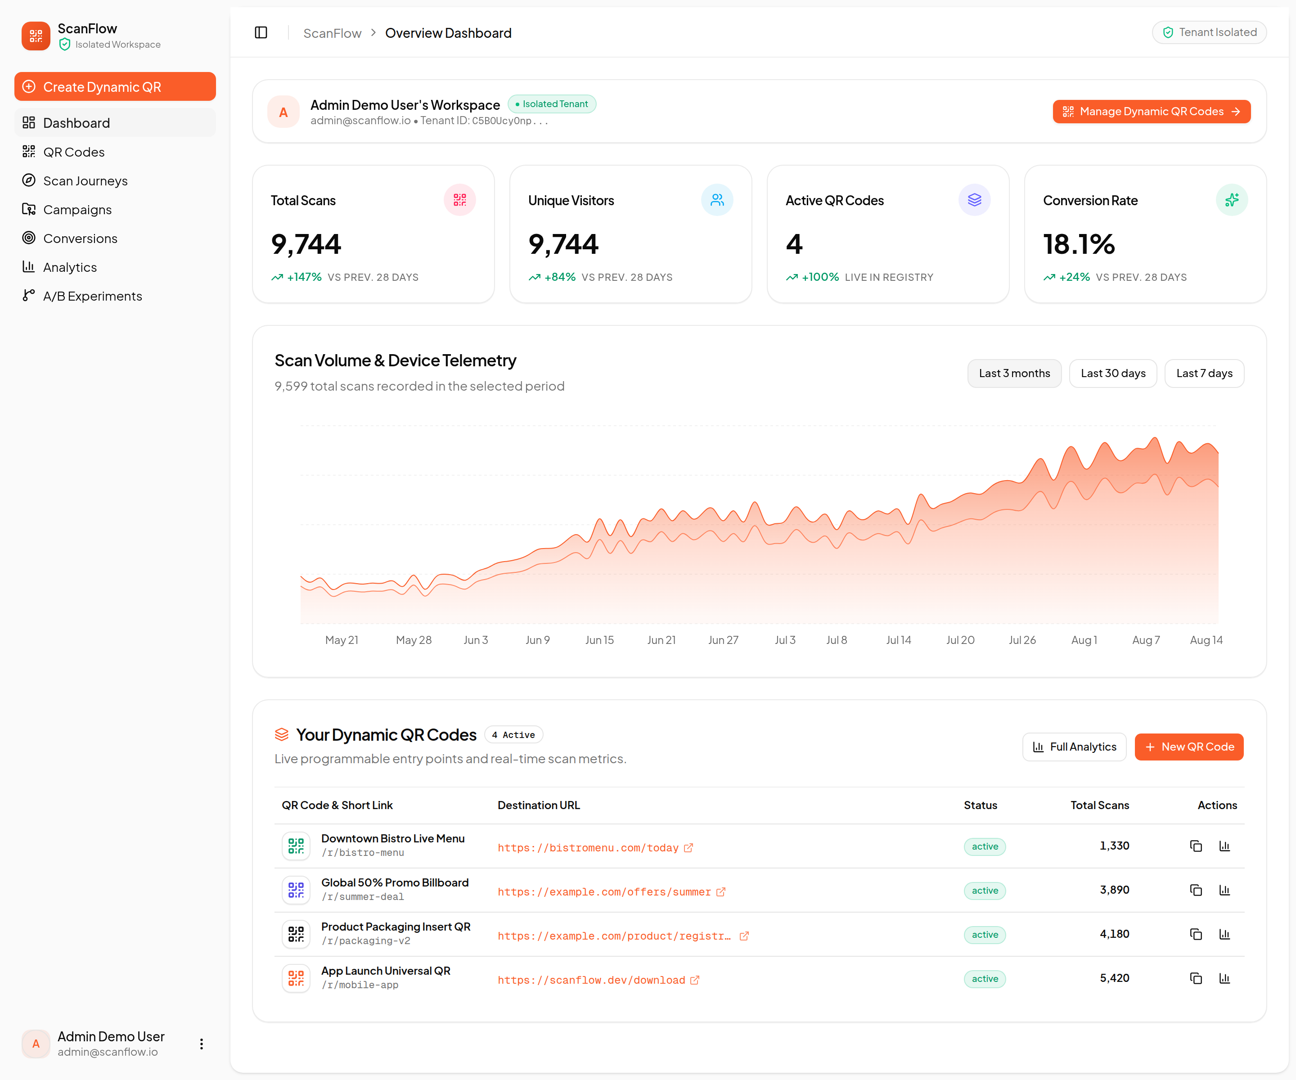Click the active status of Downtown Bistro
1296x1080 pixels.
pos(985,847)
